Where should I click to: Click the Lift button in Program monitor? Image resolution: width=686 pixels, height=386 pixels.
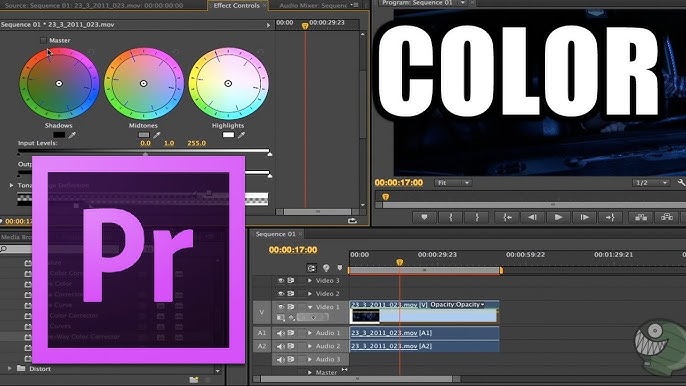coord(641,217)
